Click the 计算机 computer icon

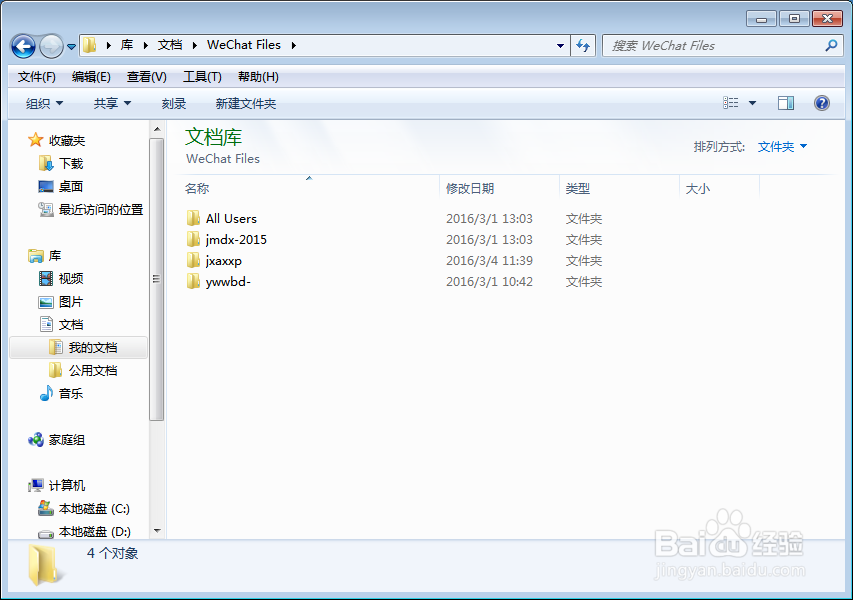(36, 485)
